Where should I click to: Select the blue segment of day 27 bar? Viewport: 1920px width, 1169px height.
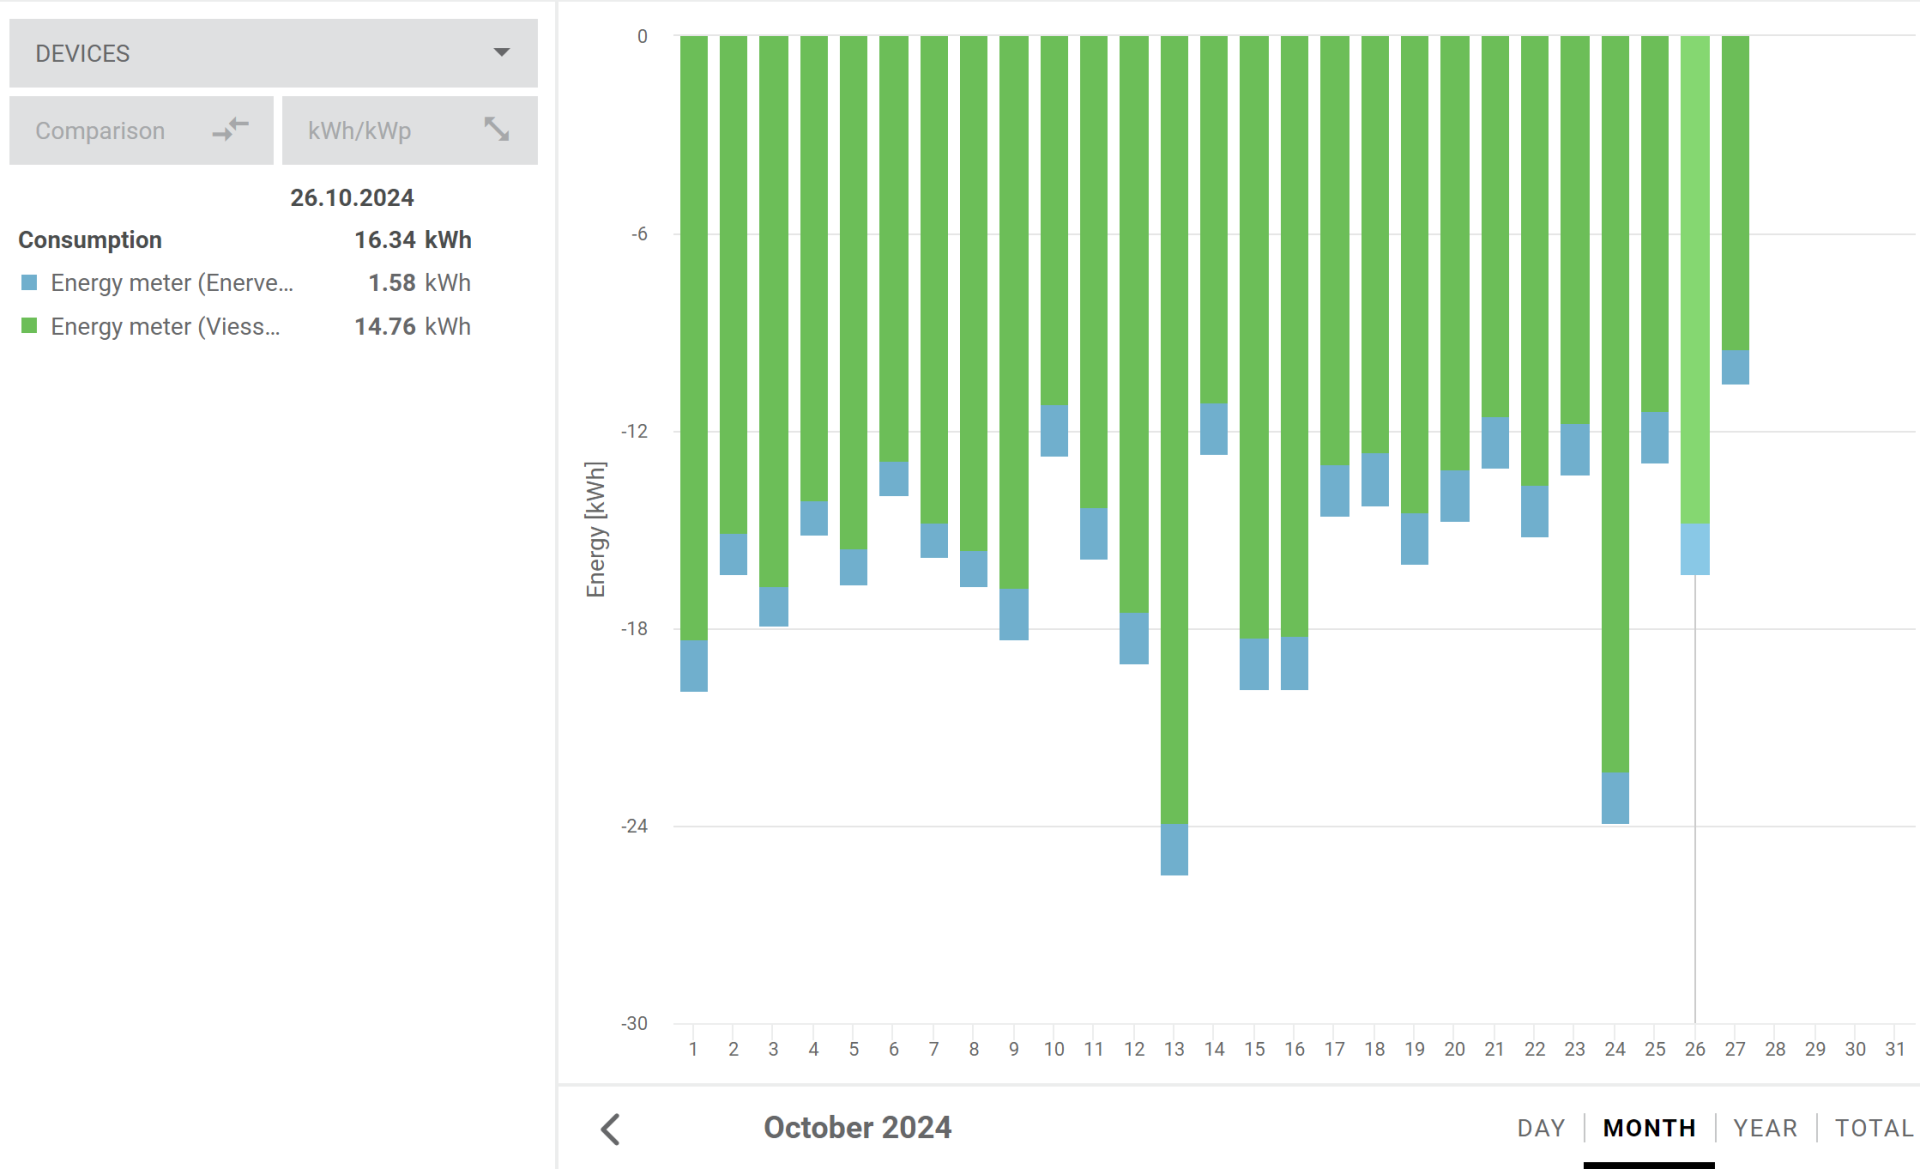(x=1735, y=367)
